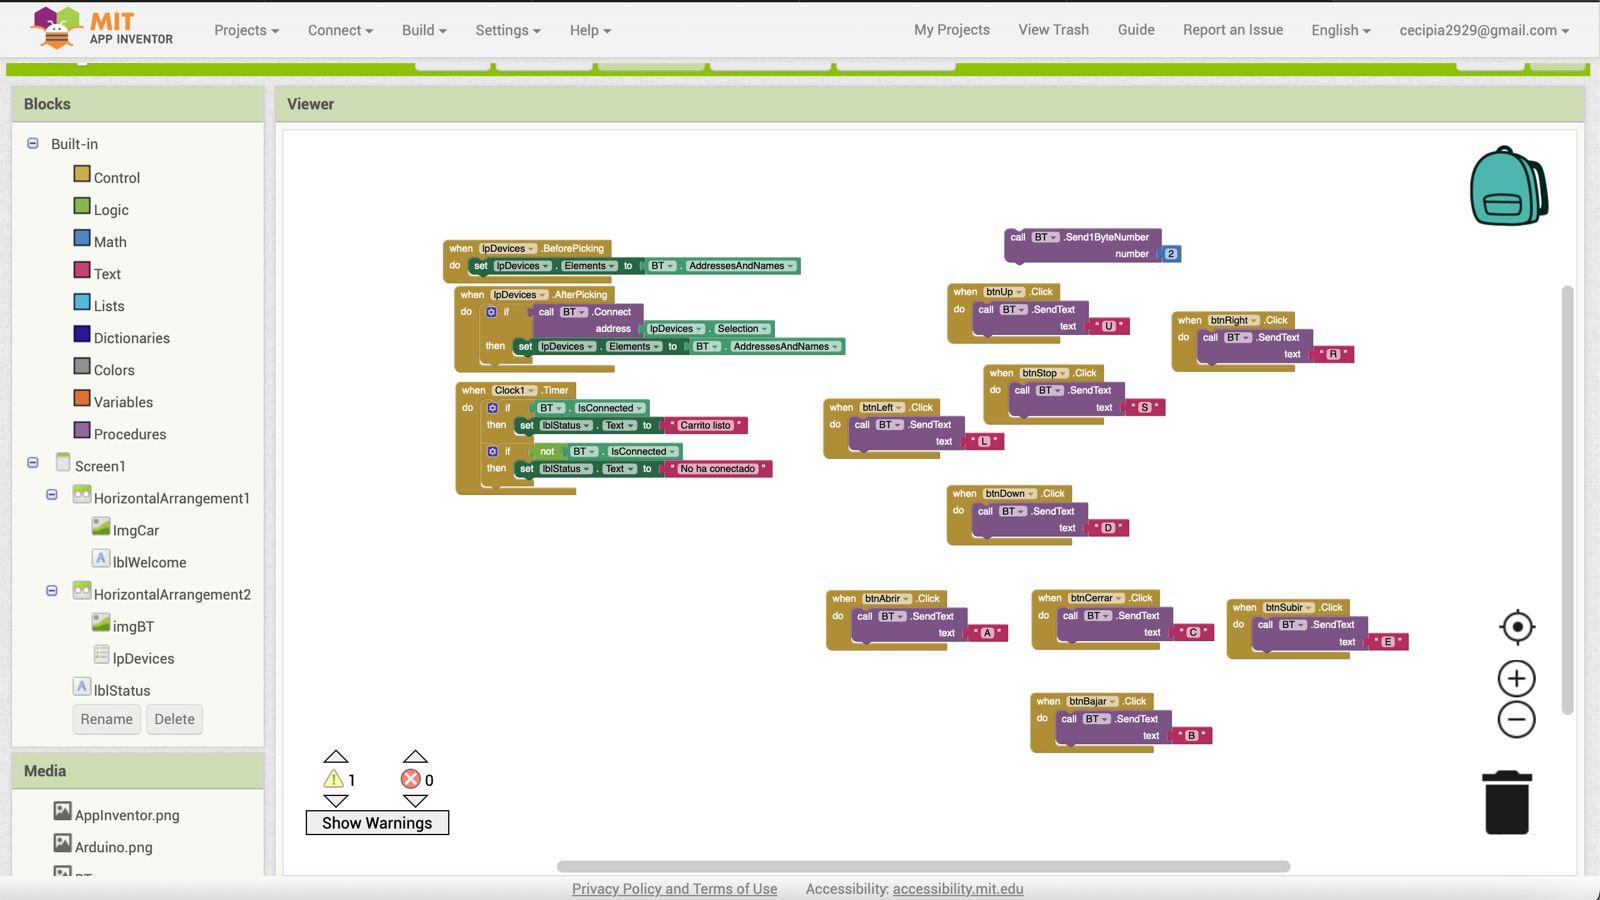
Task: Collapse the Screen1 tree node
Action: (x=32, y=463)
